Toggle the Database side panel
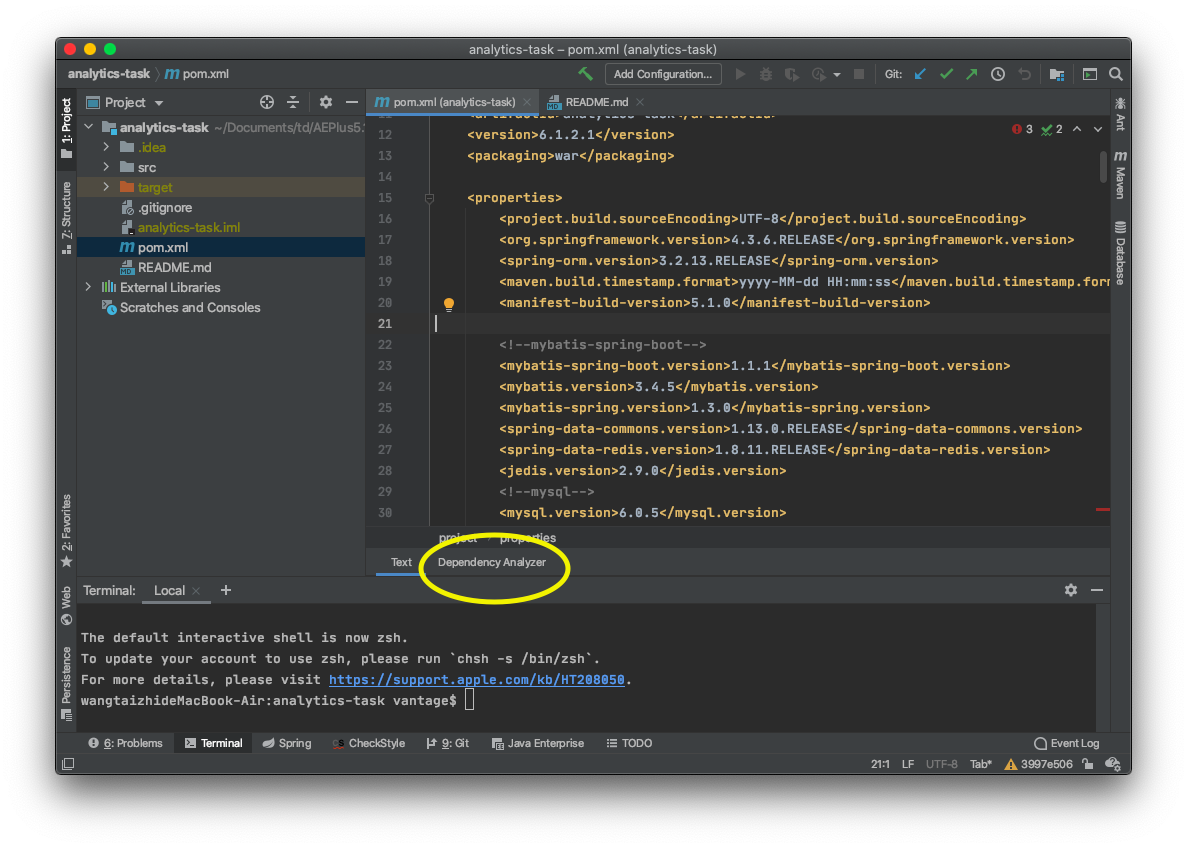Viewport: 1187px width, 848px height. (x=1120, y=253)
